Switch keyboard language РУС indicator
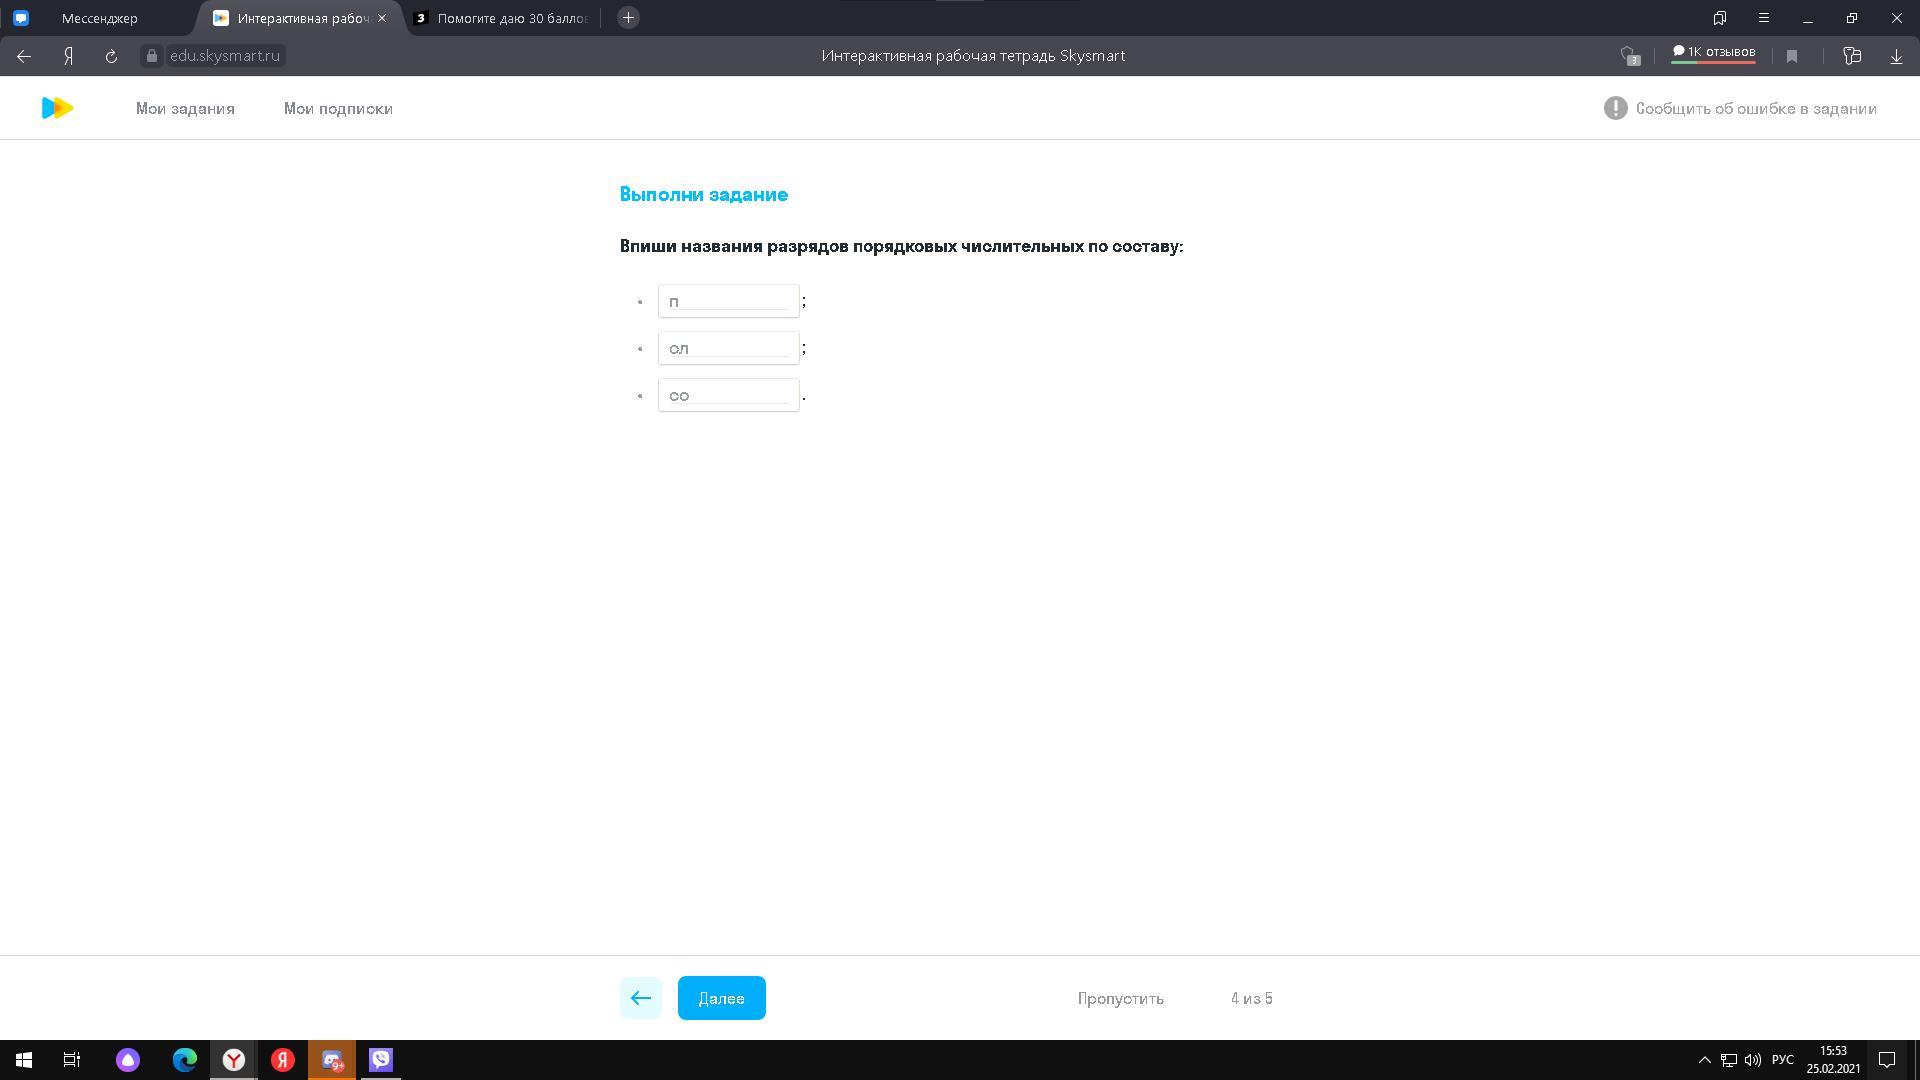The height and width of the screenshot is (1080, 1920). coord(1782,1060)
